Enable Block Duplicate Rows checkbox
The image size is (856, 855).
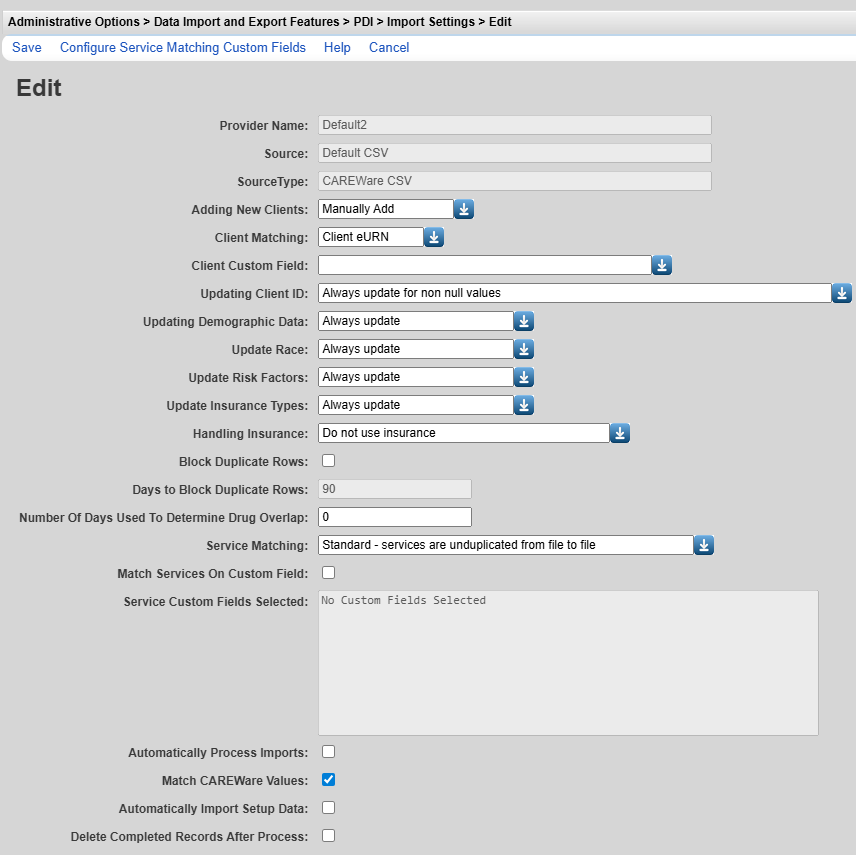[x=329, y=461]
